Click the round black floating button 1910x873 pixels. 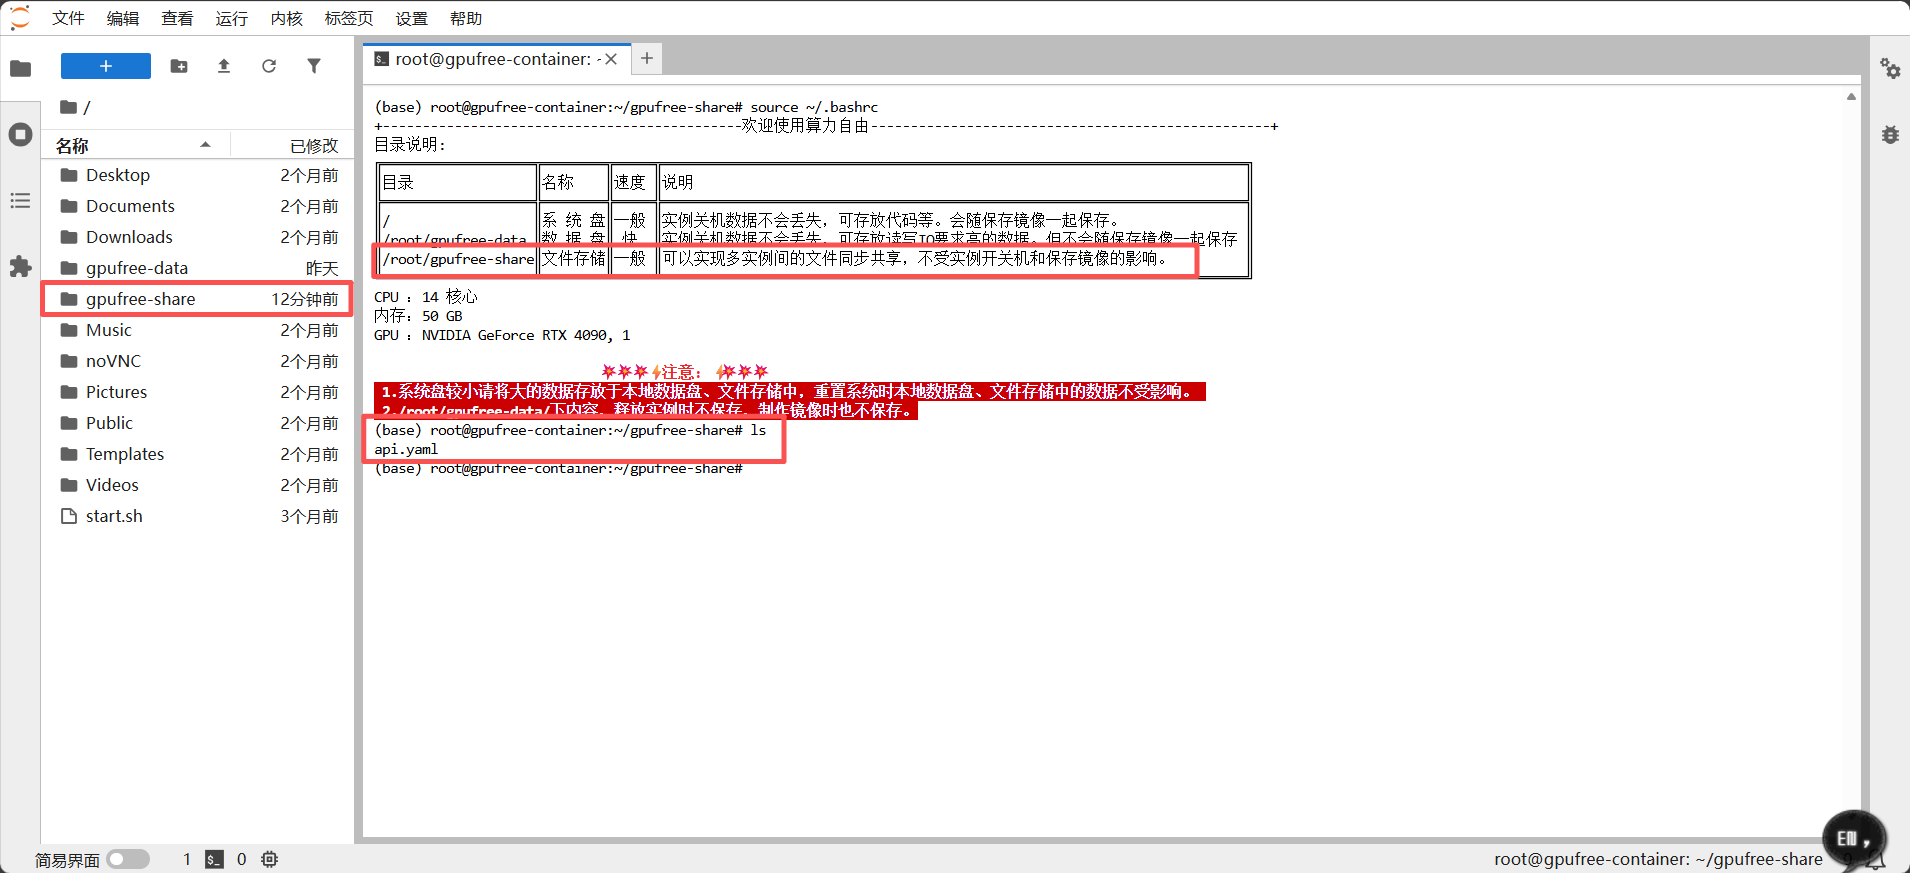coord(1854,839)
